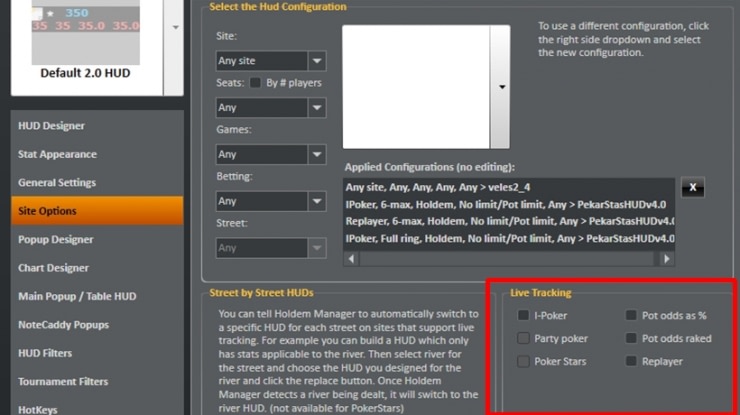Select the Replayer 6-max Holdem configuration row
Viewport: 740px width, 415px height.
[509, 221]
